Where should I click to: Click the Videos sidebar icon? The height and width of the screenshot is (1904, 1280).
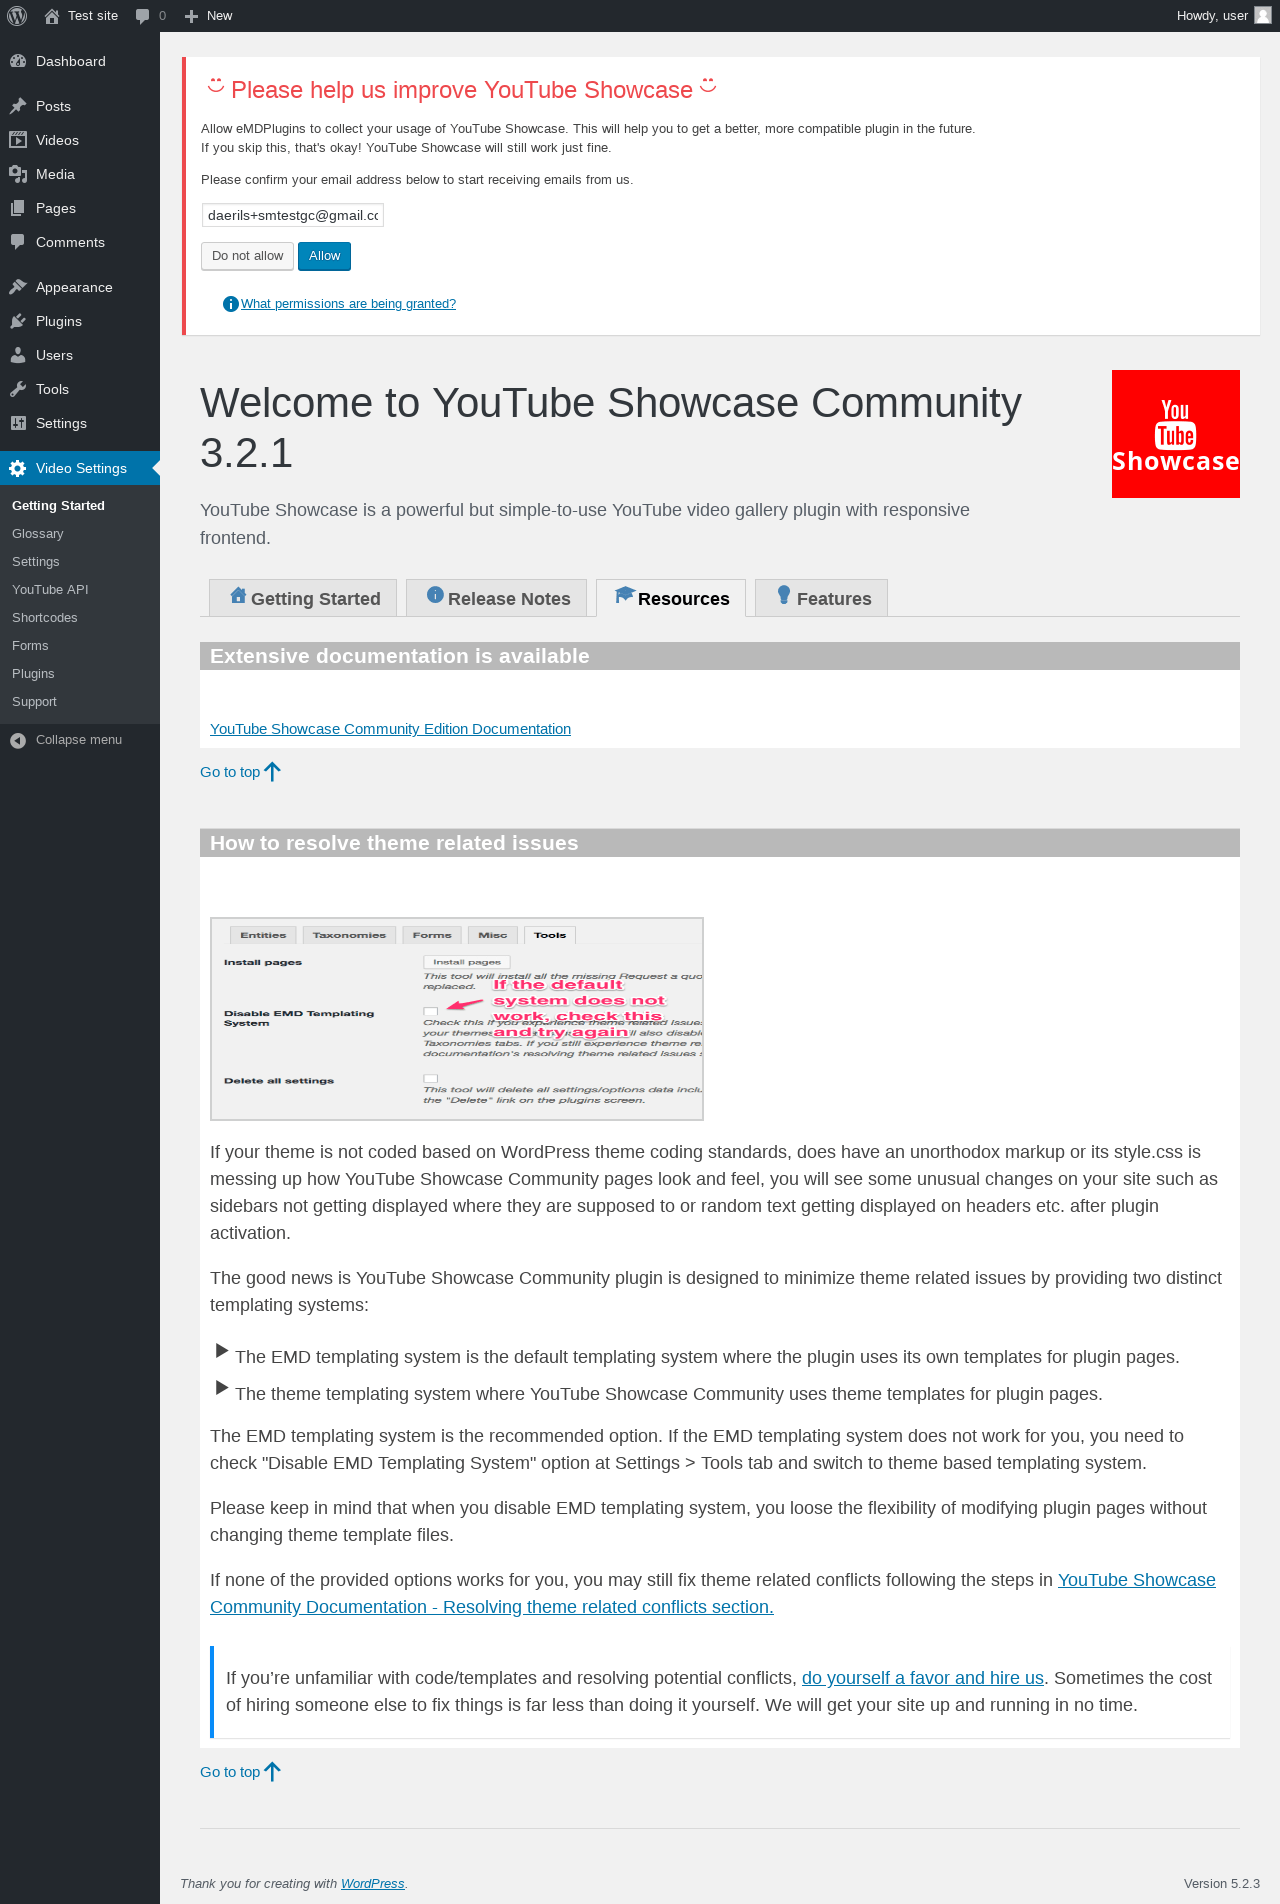pos(18,140)
